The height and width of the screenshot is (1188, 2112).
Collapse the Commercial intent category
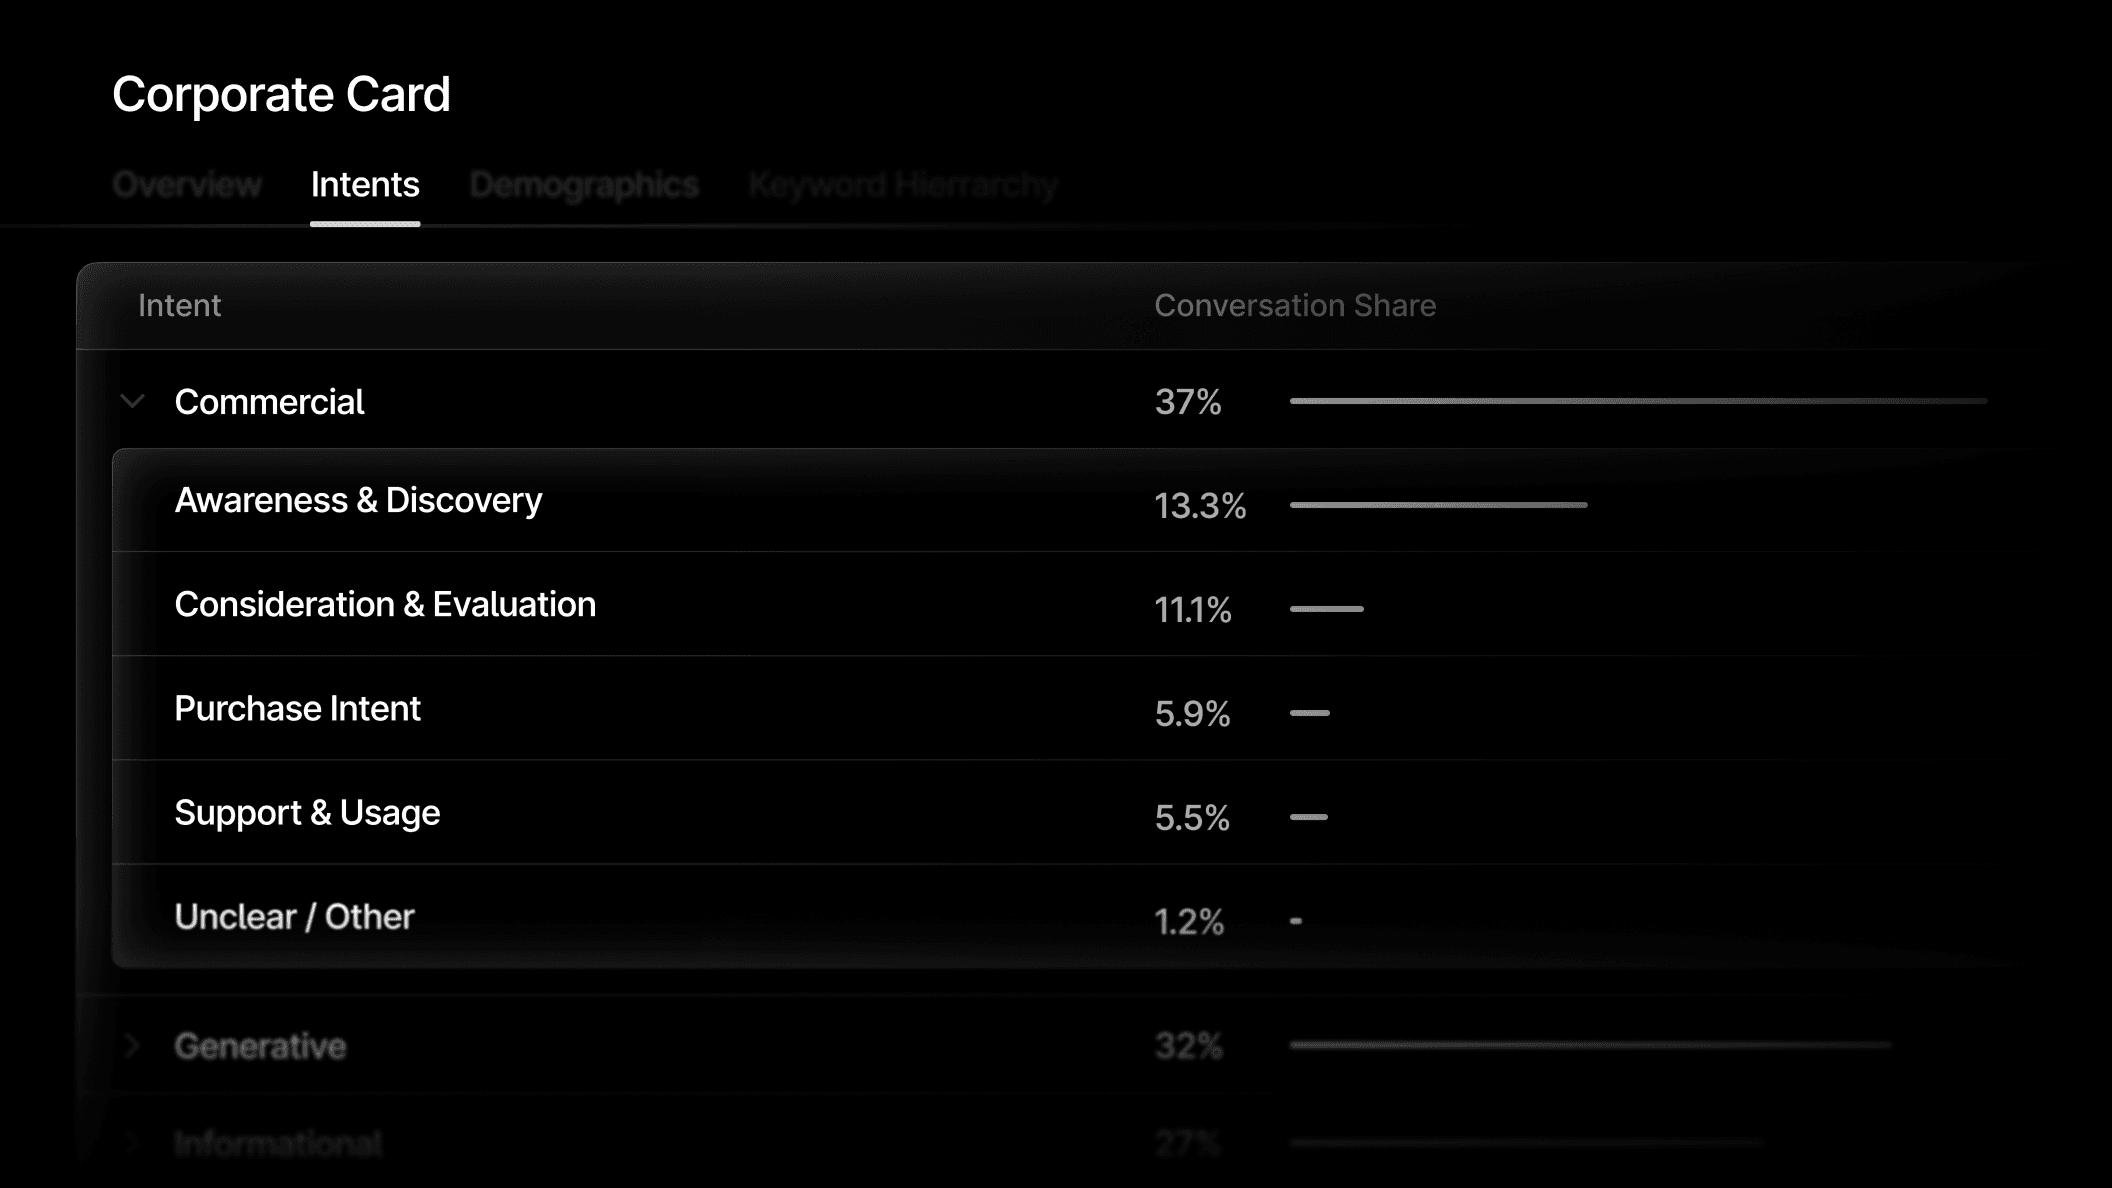pos(131,402)
